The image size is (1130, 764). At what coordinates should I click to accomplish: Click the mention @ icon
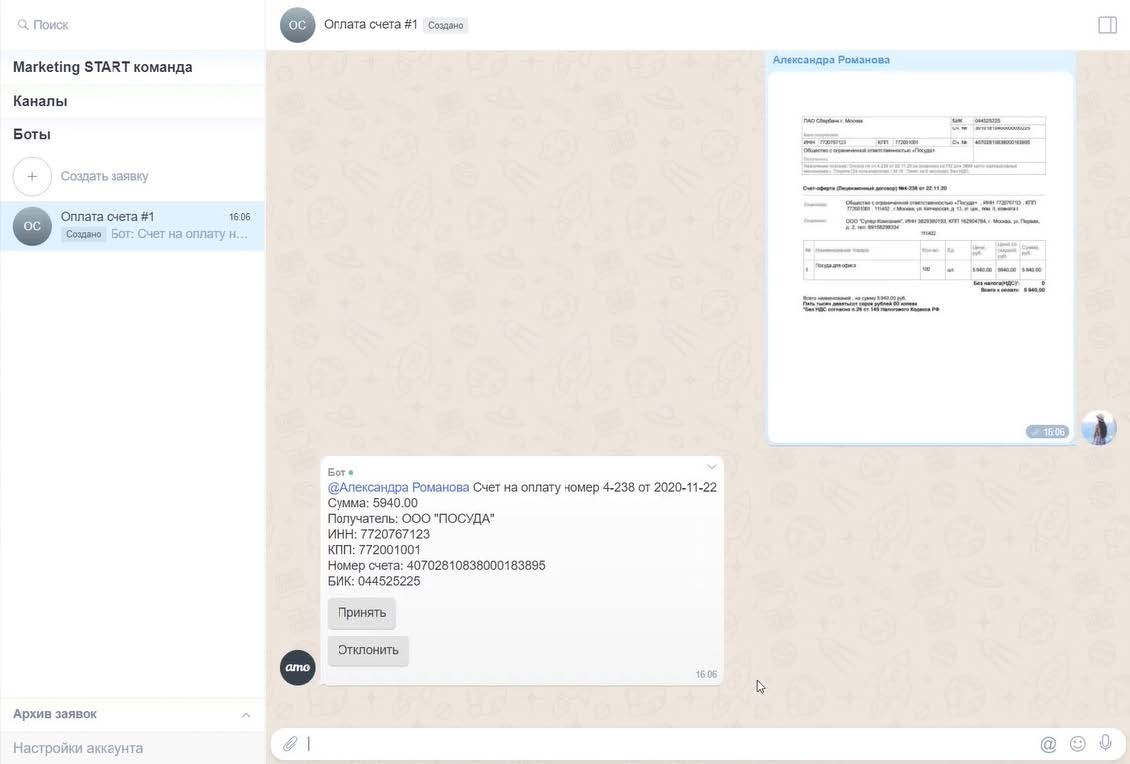(1048, 744)
